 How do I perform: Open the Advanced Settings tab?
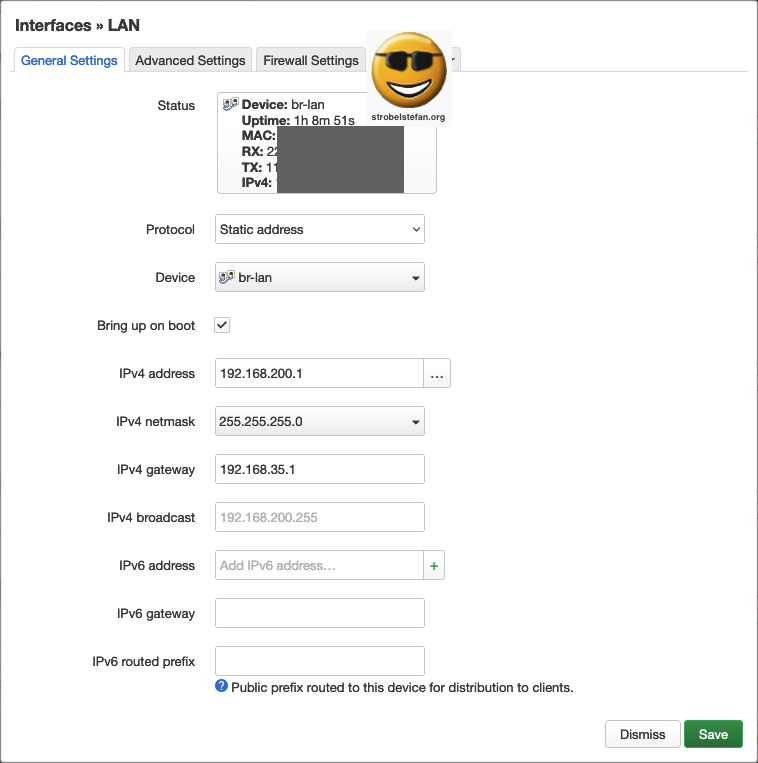(x=190, y=60)
